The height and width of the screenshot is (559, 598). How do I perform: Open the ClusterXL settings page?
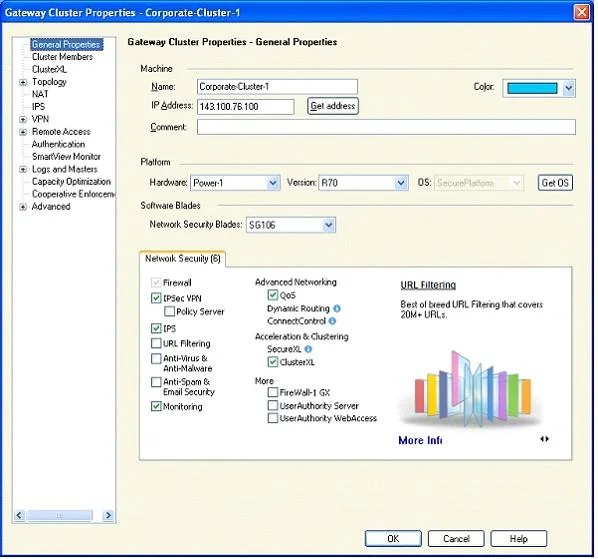tap(49, 69)
